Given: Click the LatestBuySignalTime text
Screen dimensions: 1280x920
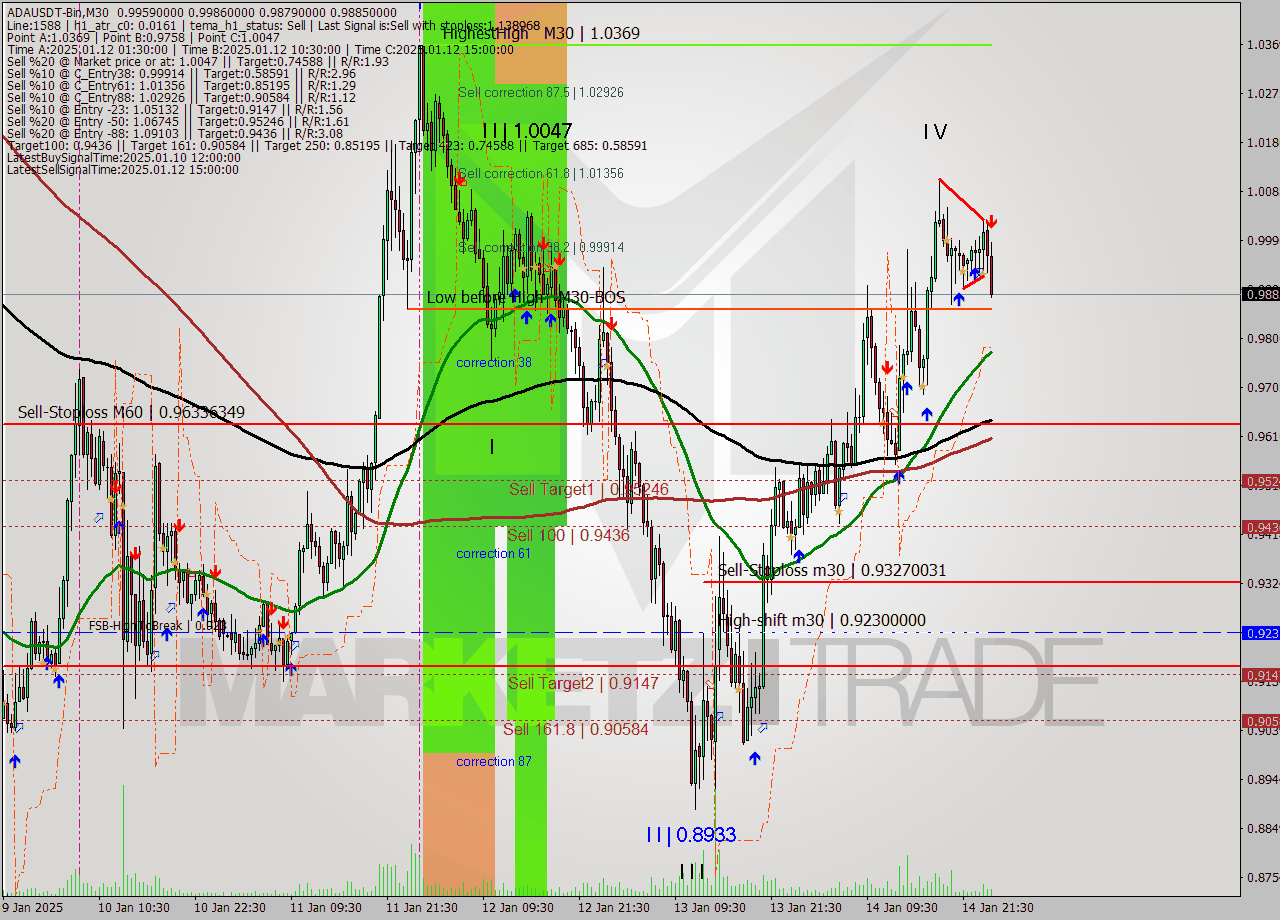Looking at the screenshot, I should pos(124,157).
